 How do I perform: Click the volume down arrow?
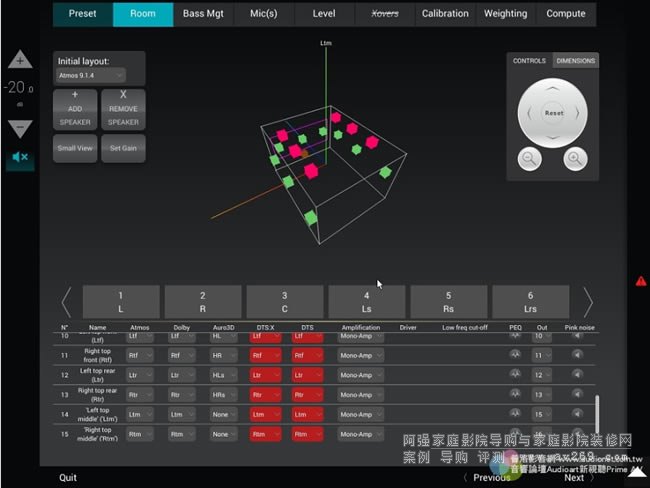tap(20, 127)
